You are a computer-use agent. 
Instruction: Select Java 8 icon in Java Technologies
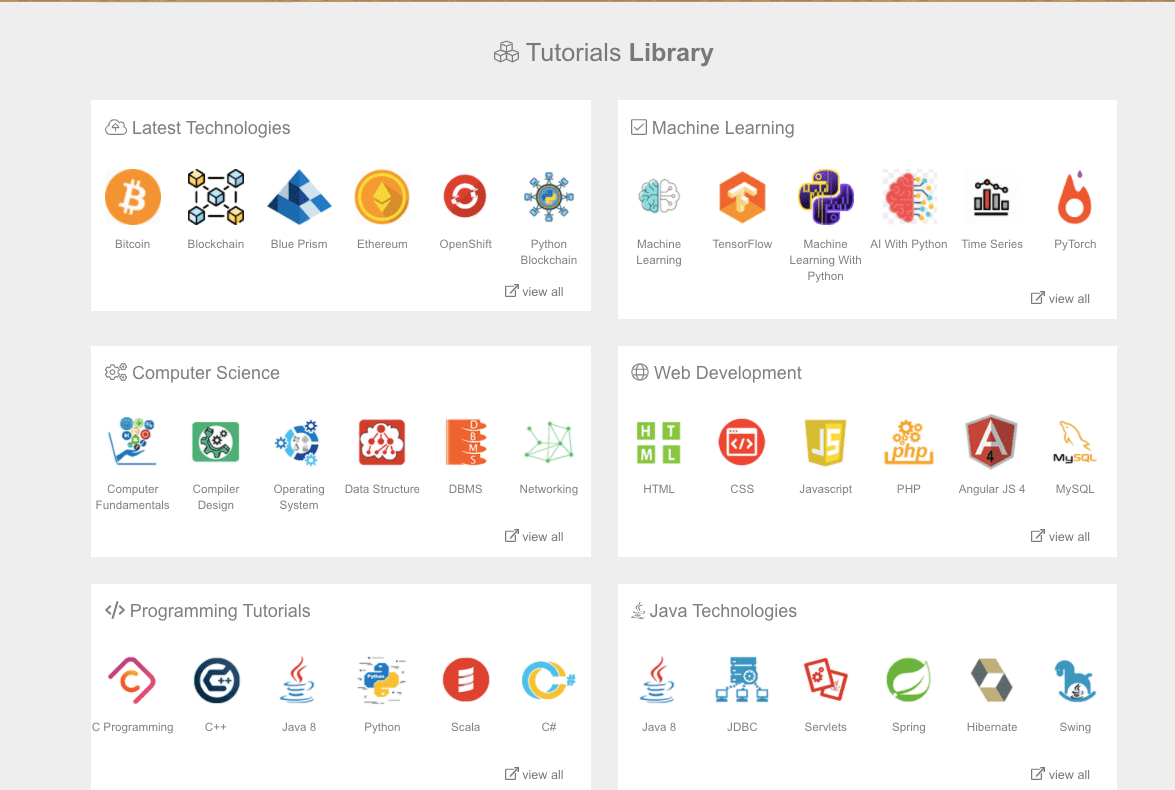click(658, 680)
